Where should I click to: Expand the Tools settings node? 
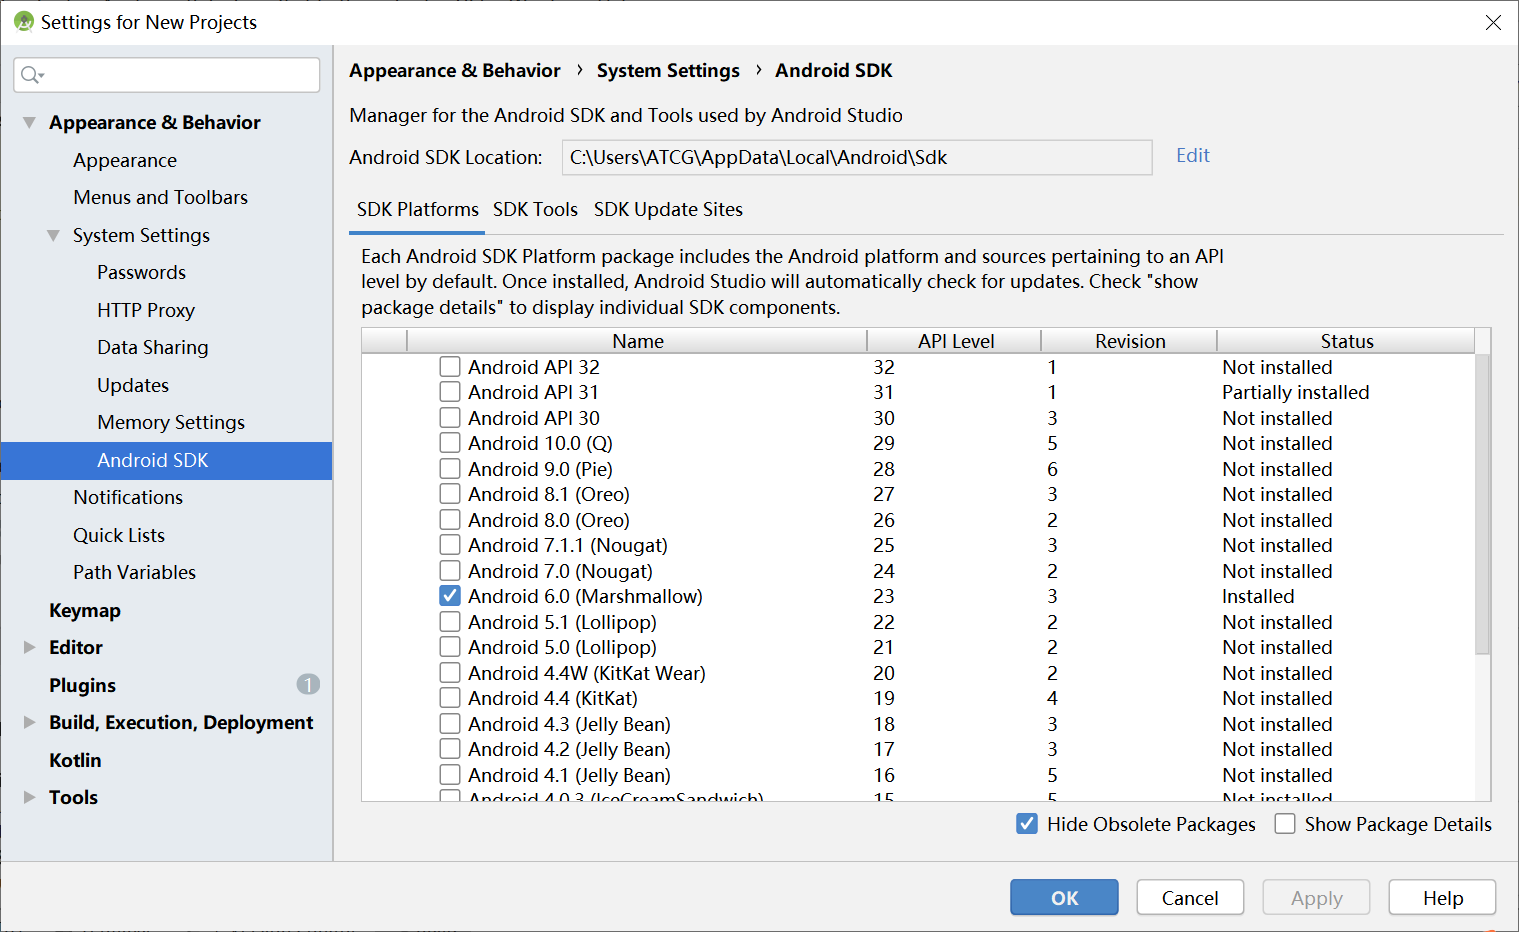click(x=29, y=797)
